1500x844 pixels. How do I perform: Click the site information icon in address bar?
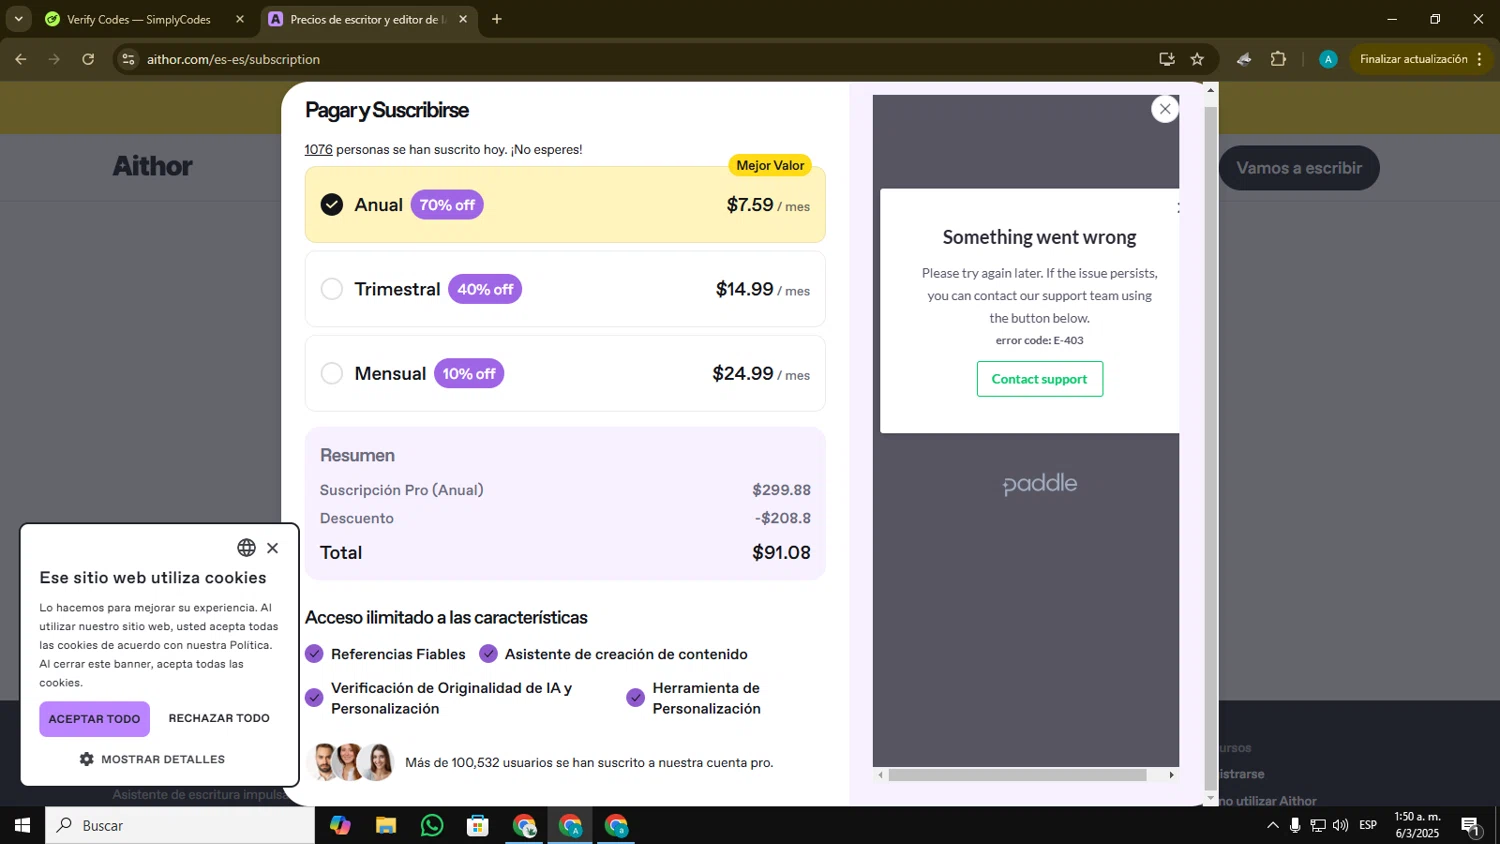pyautogui.click(x=128, y=59)
